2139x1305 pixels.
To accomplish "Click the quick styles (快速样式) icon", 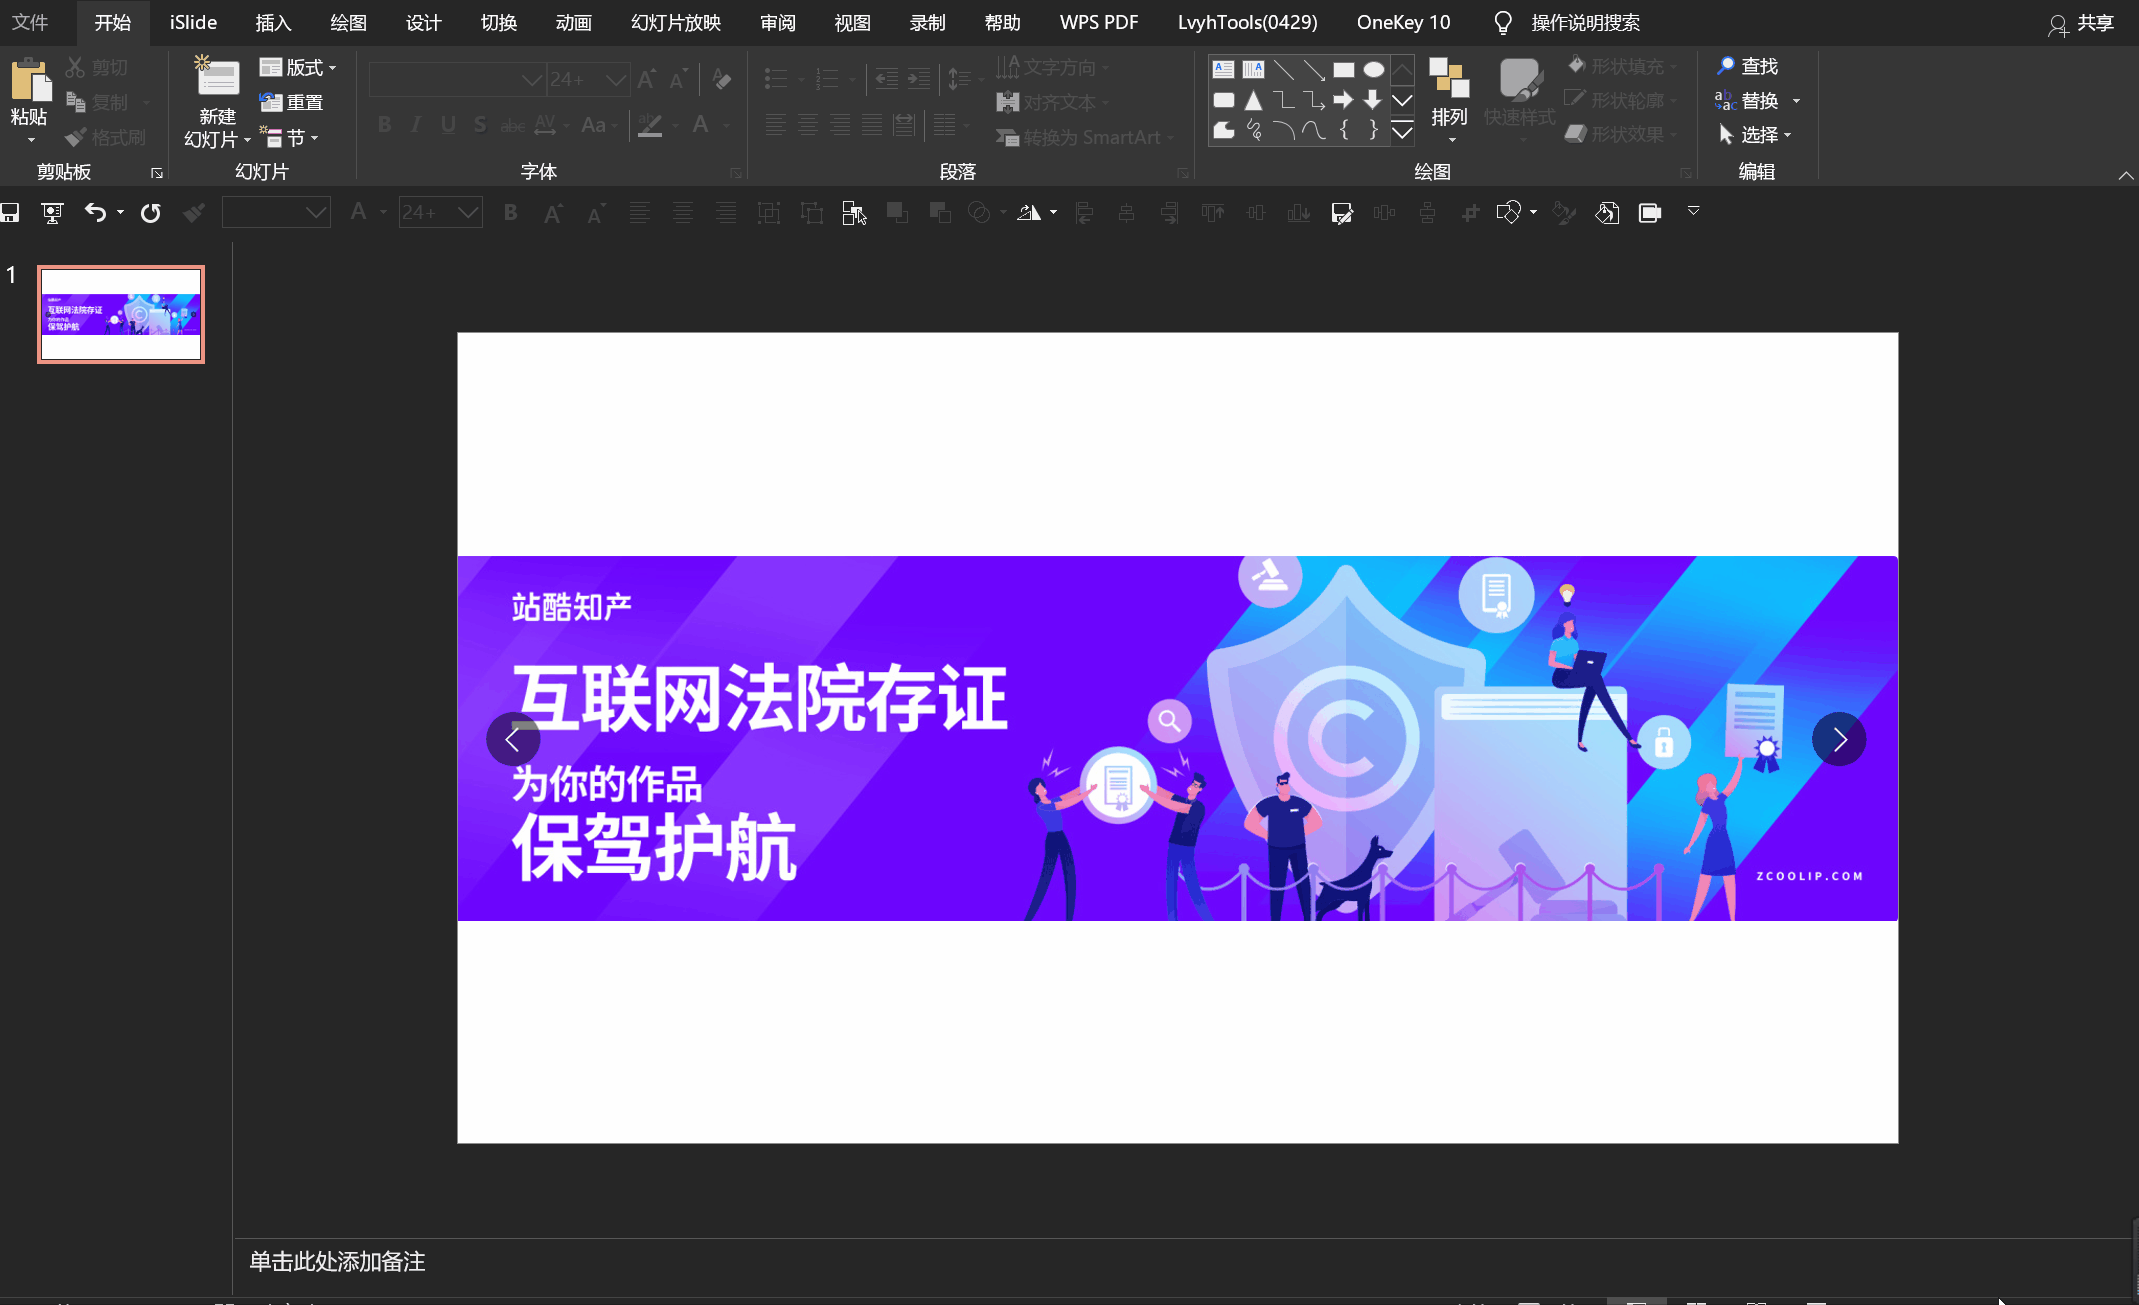I will pos(1519,80).
